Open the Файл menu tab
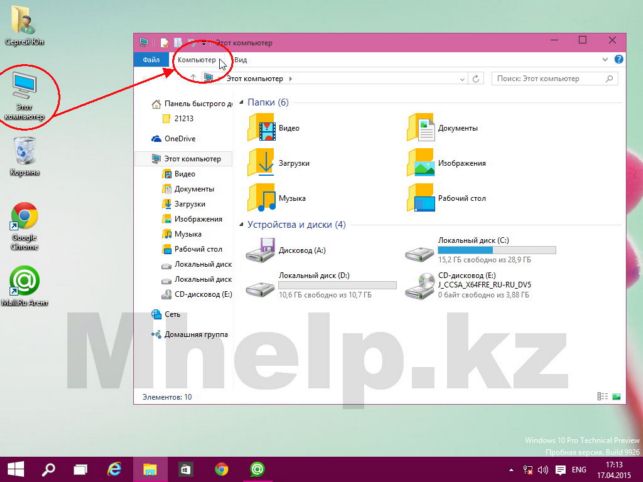The height and width of the screenshot is (482, 643). coord(151,60)
